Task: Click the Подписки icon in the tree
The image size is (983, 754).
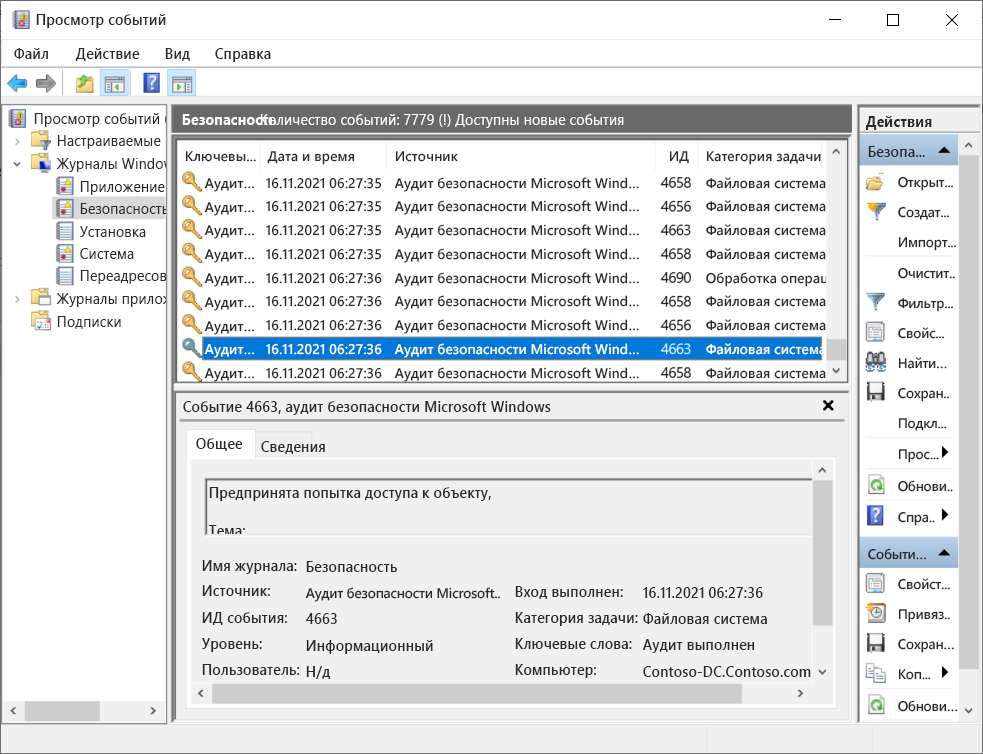Action: [41, 321]
